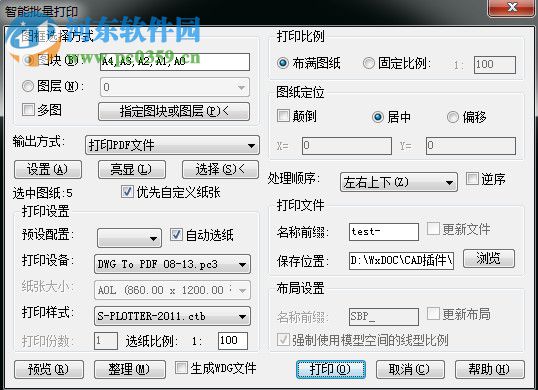The height and width of the screenshot is (390, 538).
Task: Enable the 生成WDG文件 checkbox
Action: point(181,368)
